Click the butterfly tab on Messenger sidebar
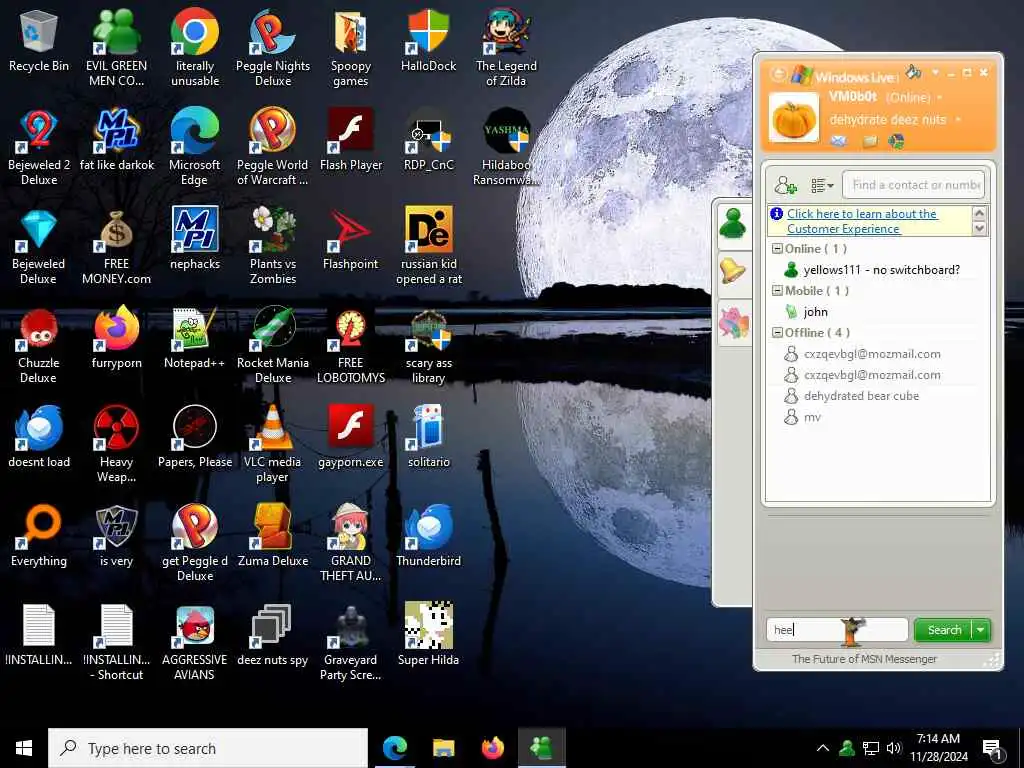This screenshot has width=1024, height=768. tap(733, 324)
